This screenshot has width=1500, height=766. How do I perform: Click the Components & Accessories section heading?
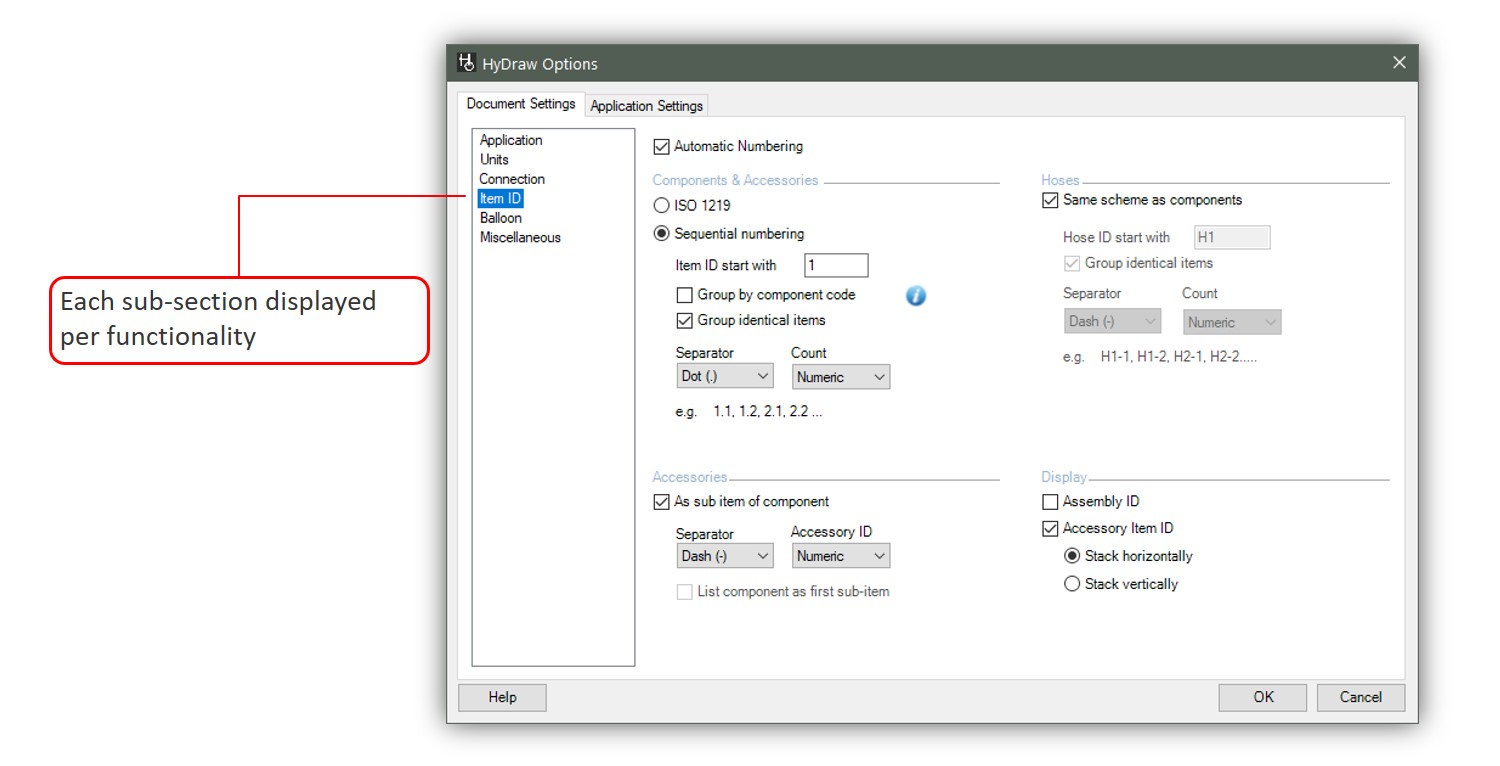coord(735,181)
